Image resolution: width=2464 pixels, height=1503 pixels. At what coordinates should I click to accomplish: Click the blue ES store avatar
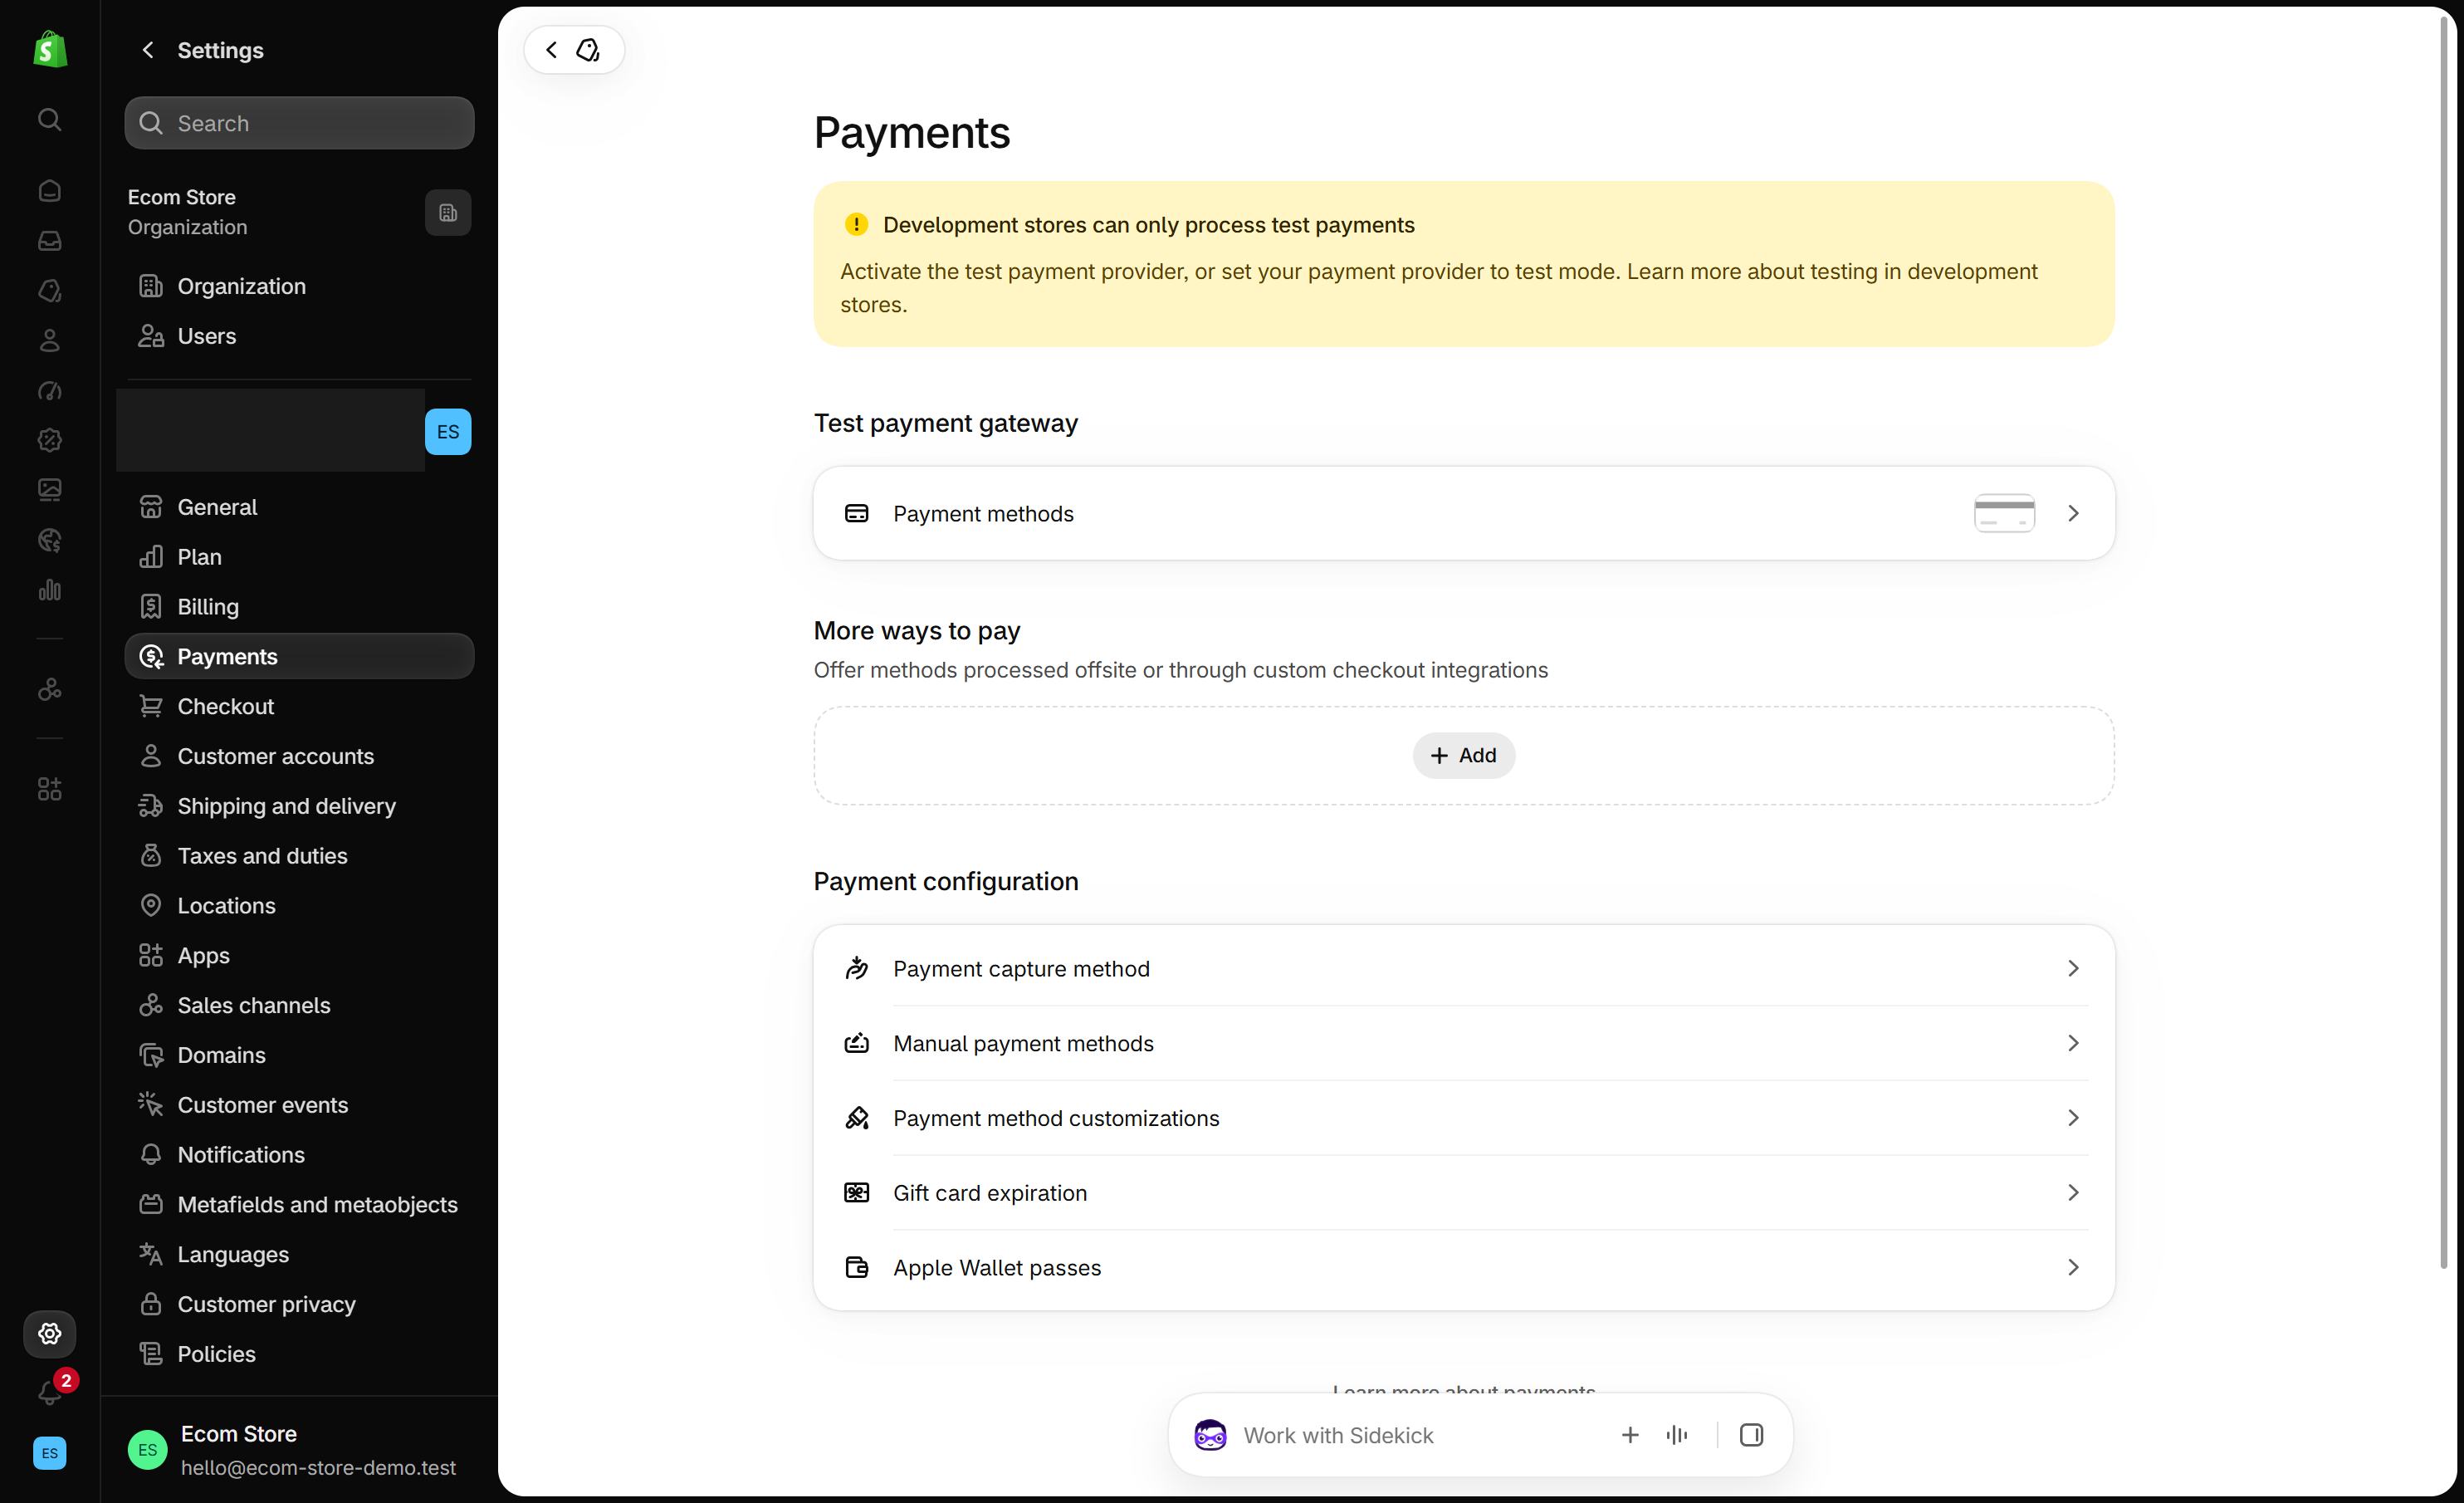tap(448, 432)
